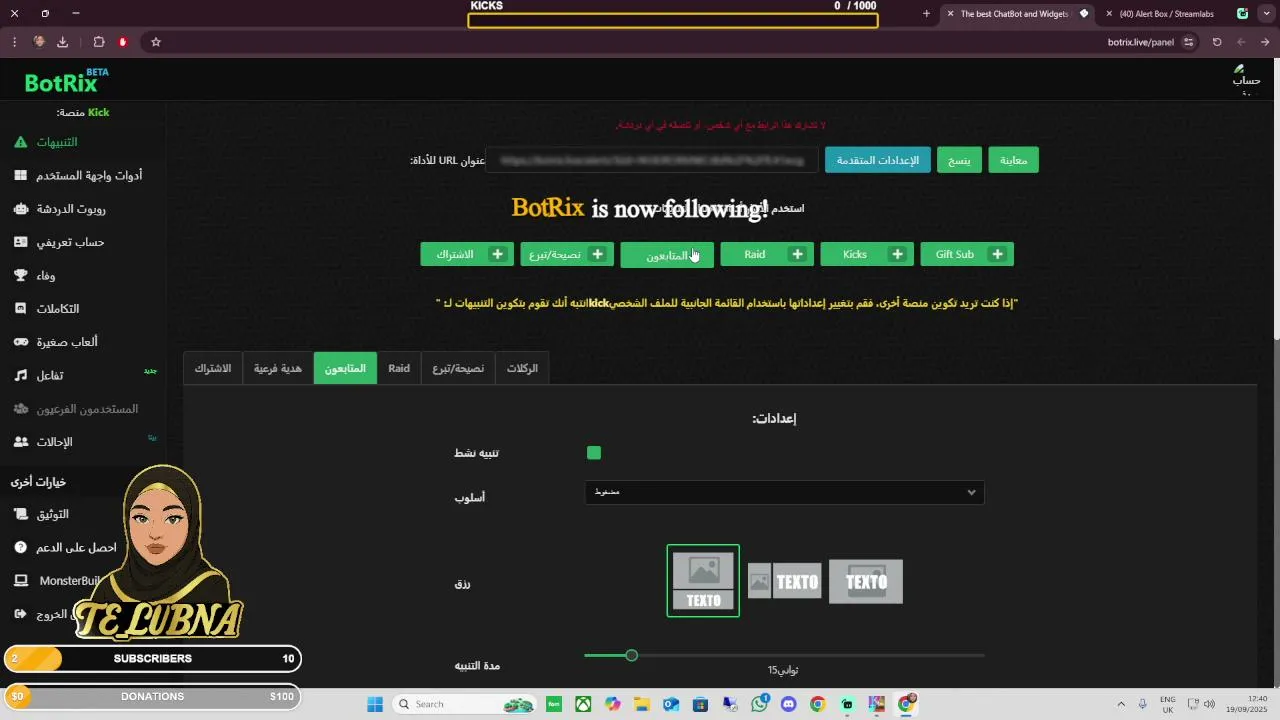The image size is (1280, 720).
Task: Open أدوات واجهة المستخدم in the sidebar
Action: (78, 175)
